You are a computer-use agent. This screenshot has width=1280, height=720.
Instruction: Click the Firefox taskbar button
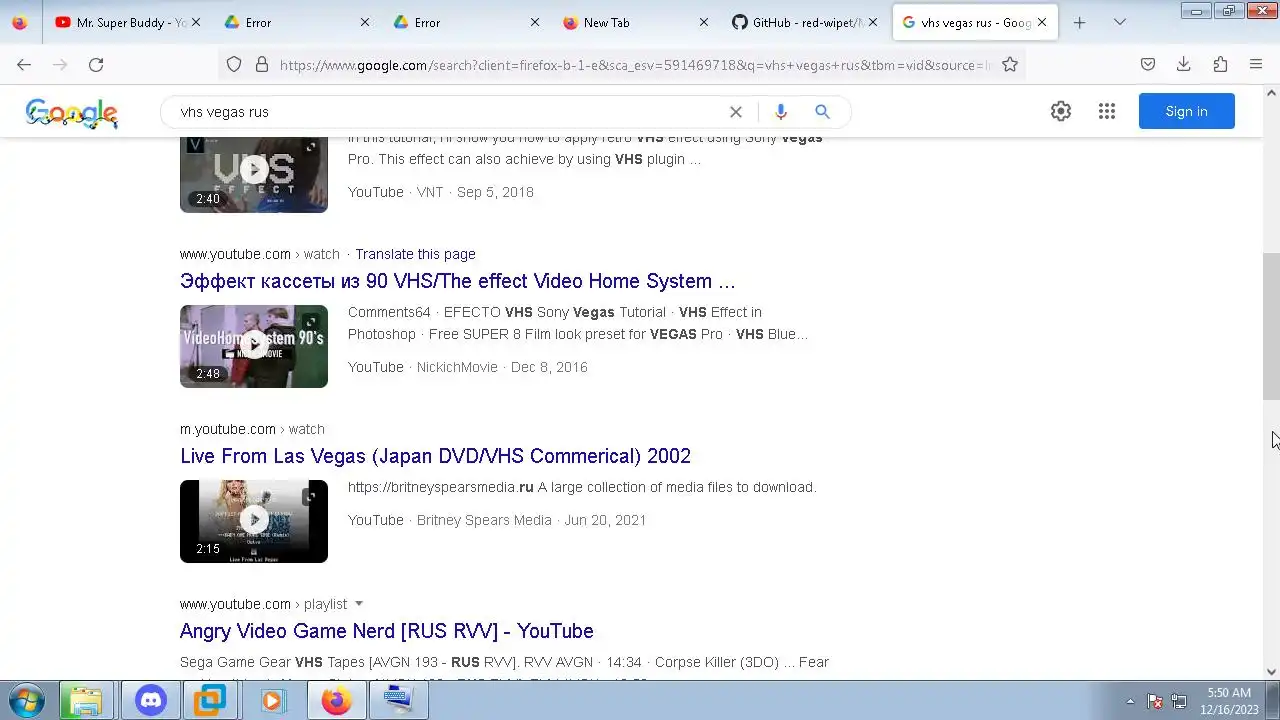coord(336,701)
